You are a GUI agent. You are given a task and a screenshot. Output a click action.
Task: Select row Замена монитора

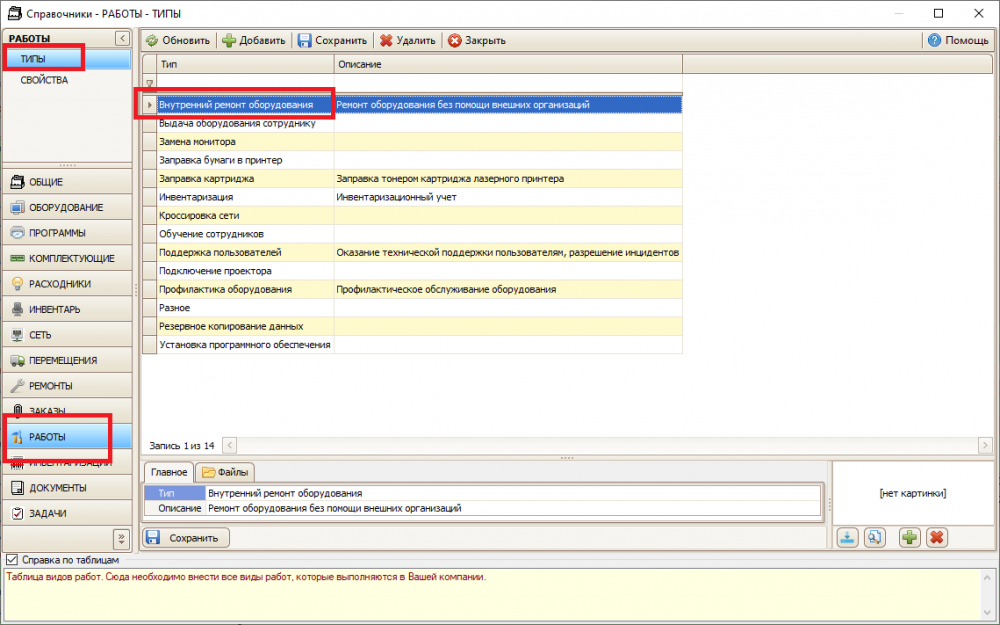click(412, 142)
